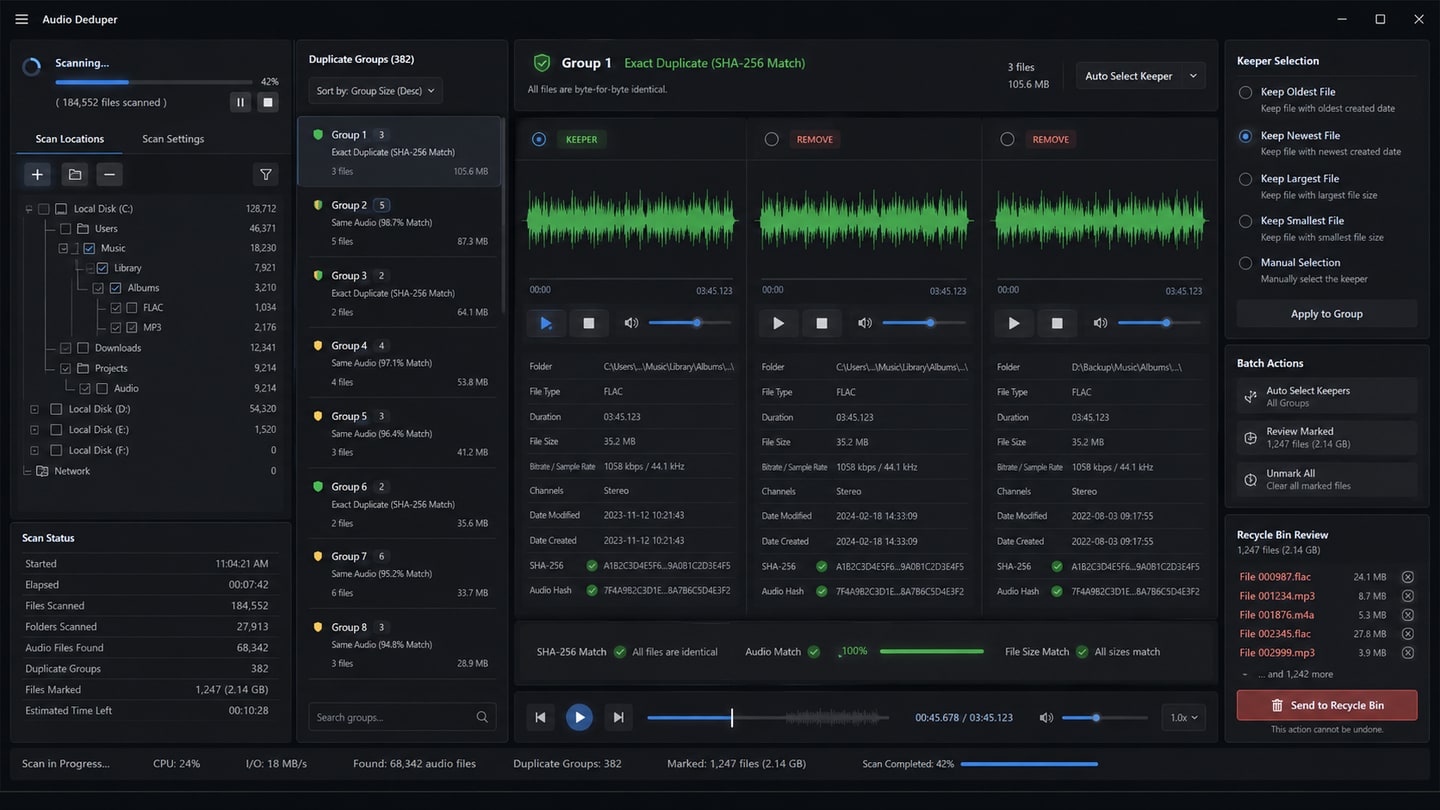1440x810 pixels.
Task: Click search groups magnifier icon
Action: click(482, 717)
